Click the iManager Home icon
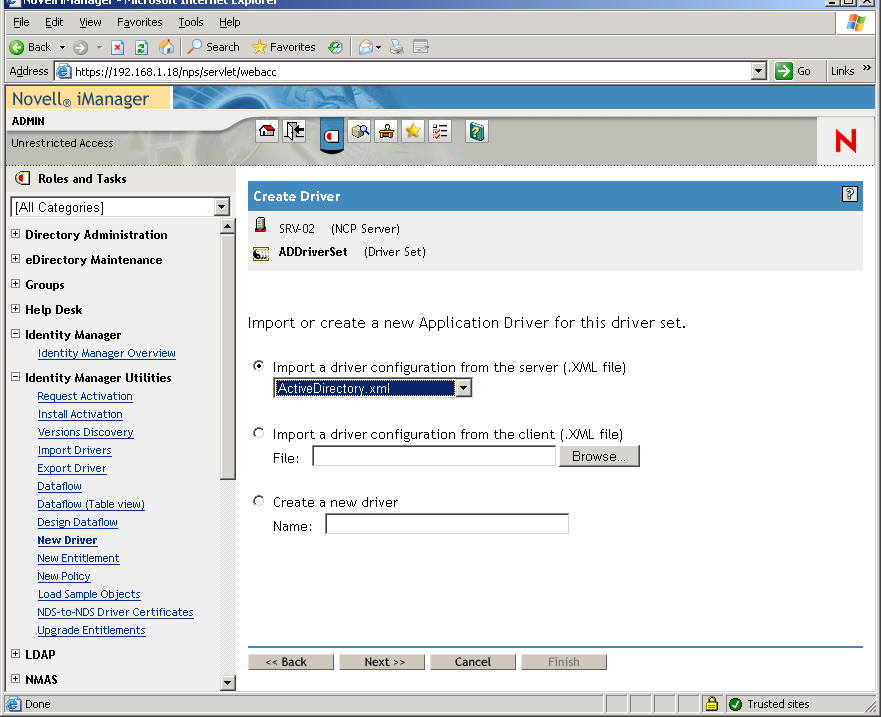Image resolution: width=881 pixels, height=717 pixels. [x=266, y=131]
